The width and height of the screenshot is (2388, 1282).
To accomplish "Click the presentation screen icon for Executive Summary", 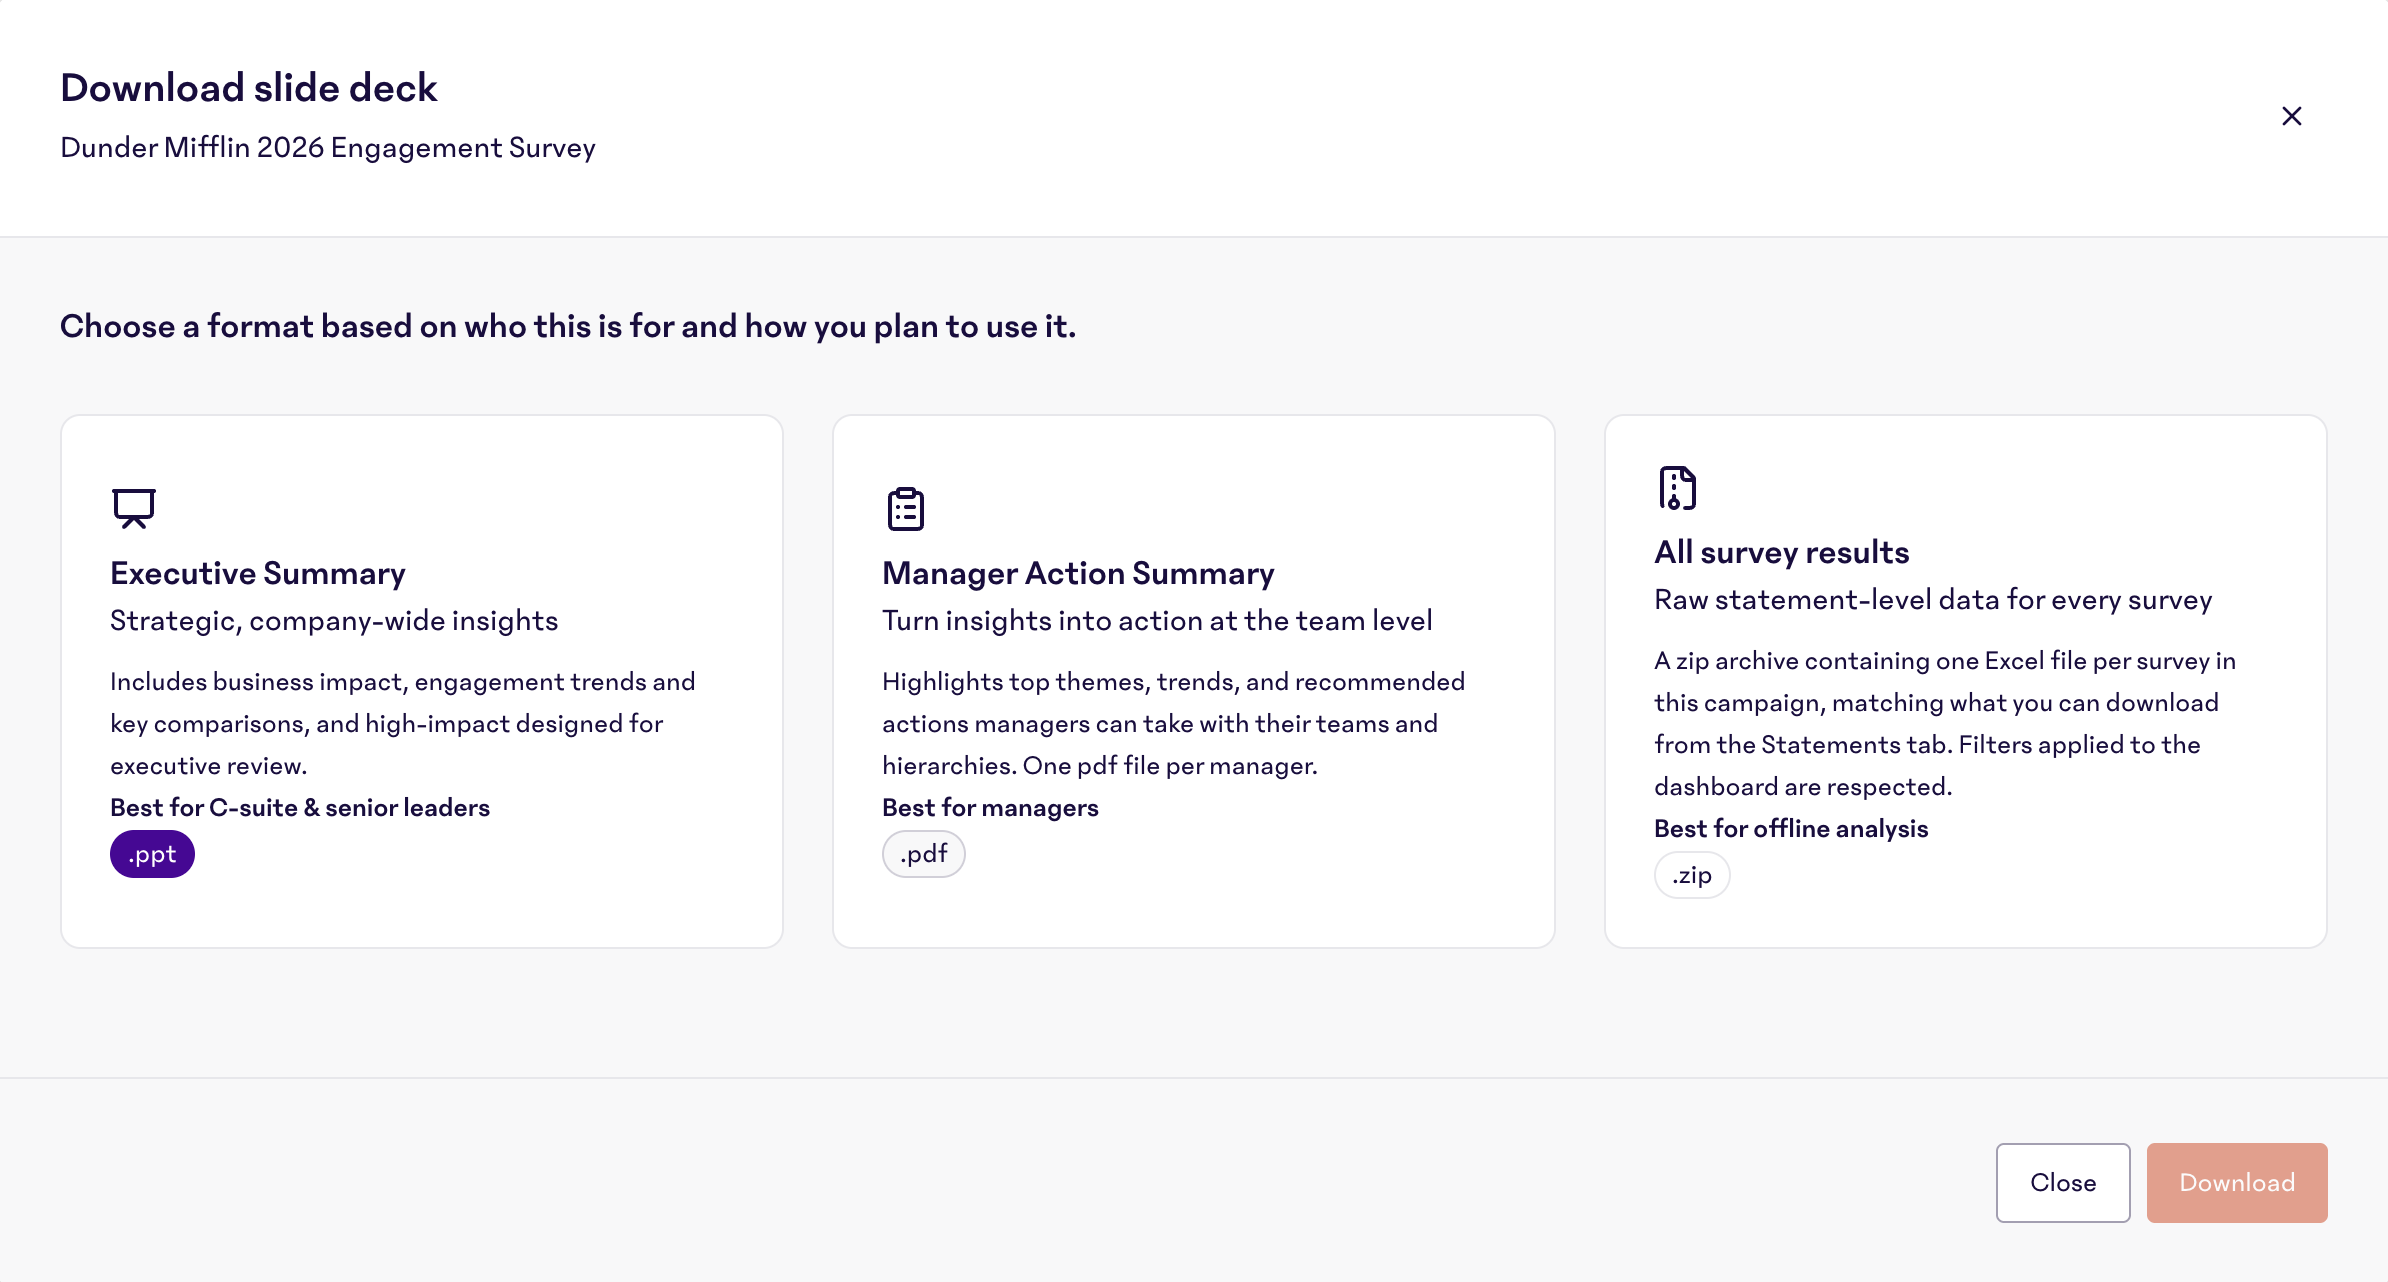I will 134,508.
